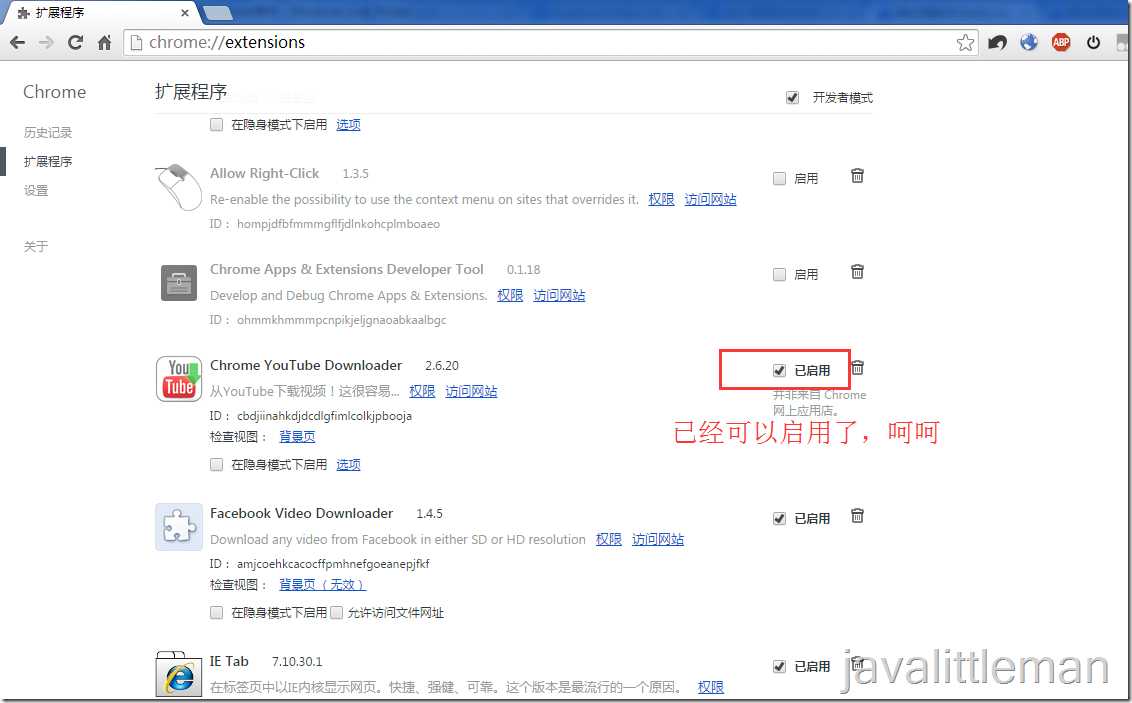Check incognito option under Chrome YouTube Downloader

[x=216, y=464]
